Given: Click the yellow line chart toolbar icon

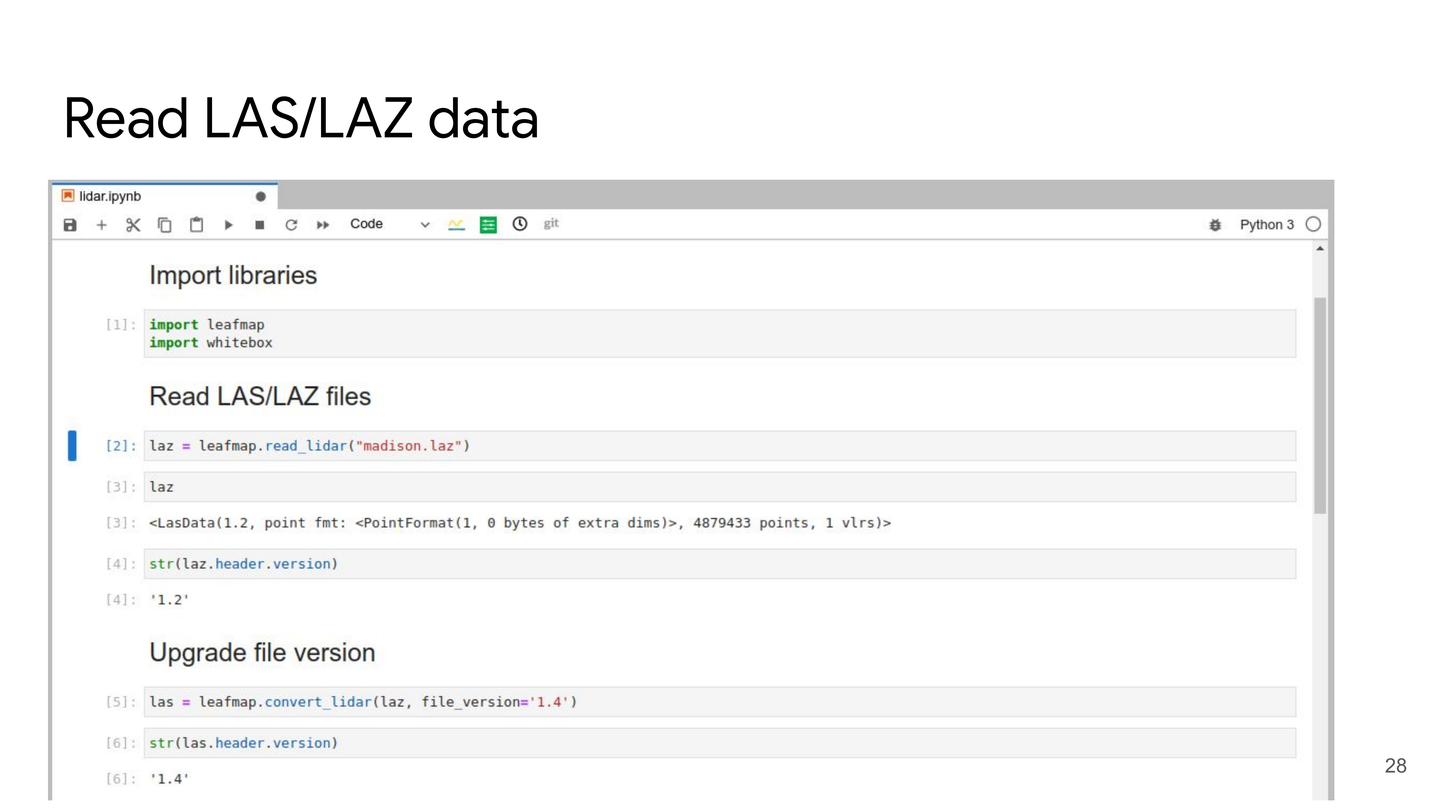Looking at the screenshot, I should pyautogui.click(x=456, y=225).
